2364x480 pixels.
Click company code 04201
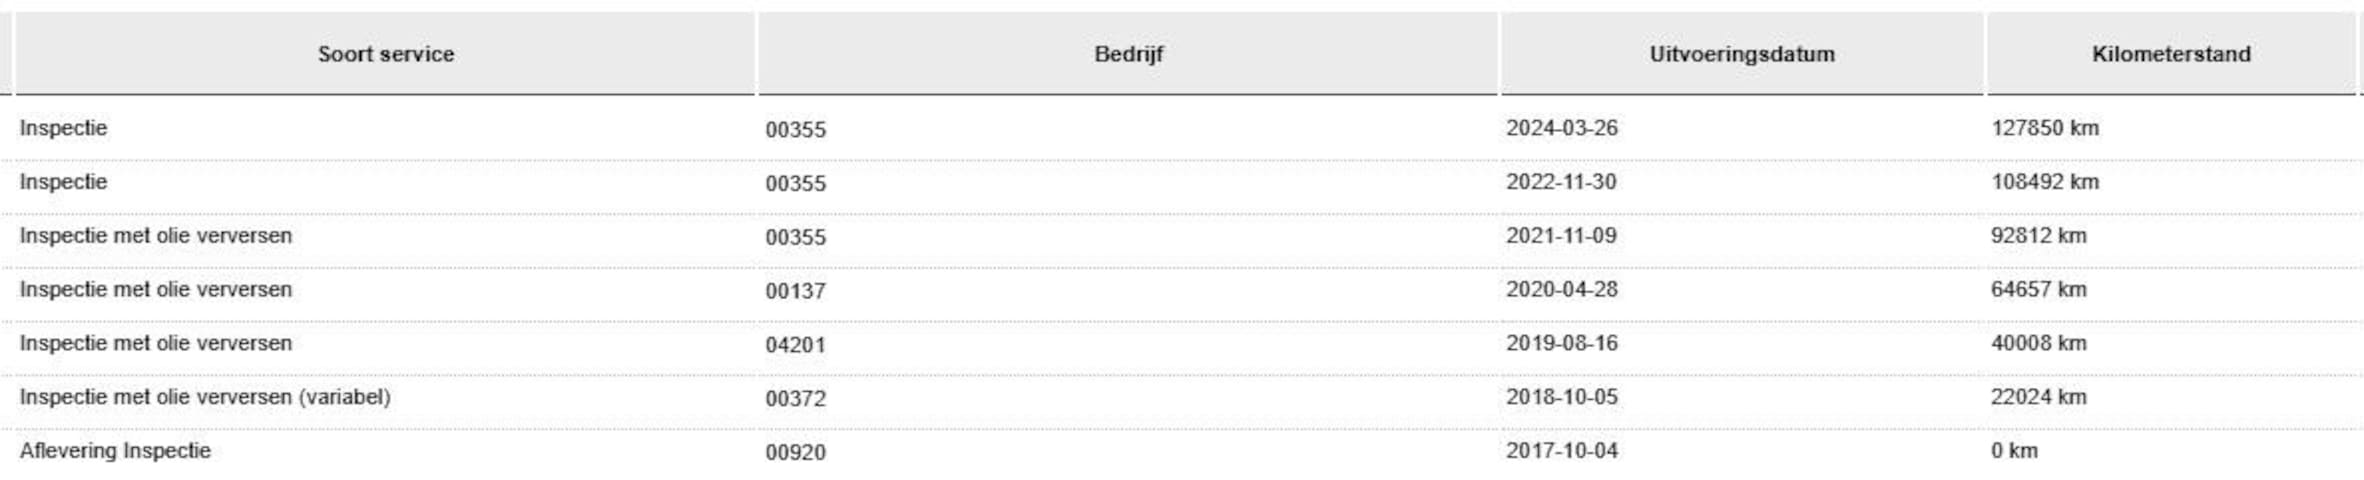(796, 345)
